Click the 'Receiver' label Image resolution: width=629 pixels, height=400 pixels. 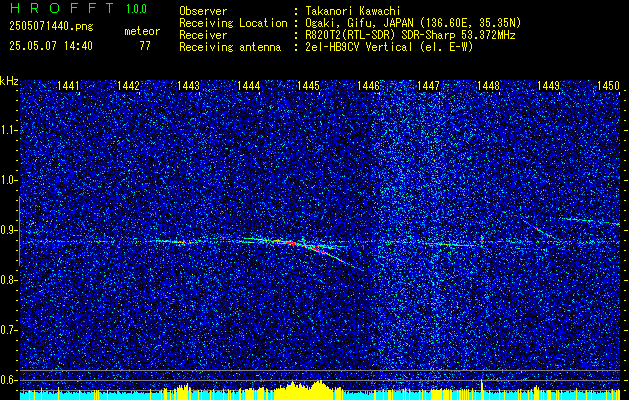tap(203, 35)
